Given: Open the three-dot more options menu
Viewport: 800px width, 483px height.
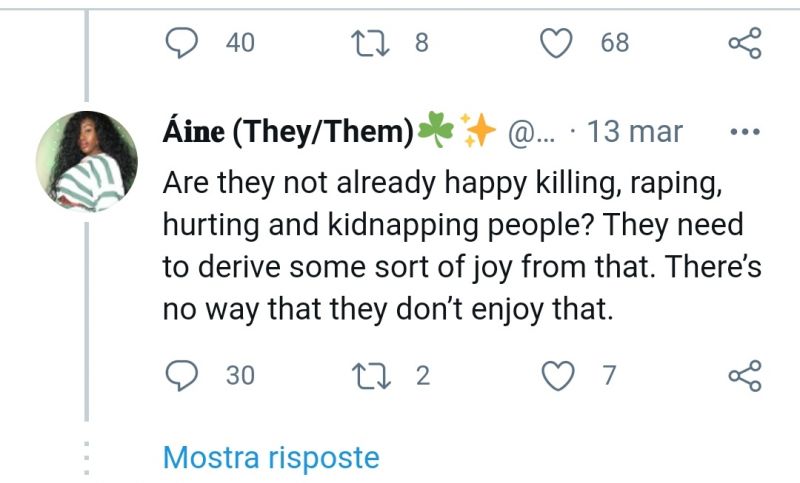Looking at the screenshot, I should (x=746, y=132).
